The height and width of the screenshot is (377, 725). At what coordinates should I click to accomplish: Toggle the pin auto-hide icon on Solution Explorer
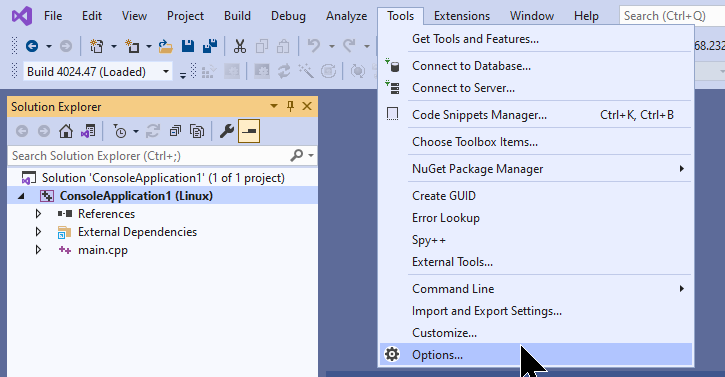290,106
